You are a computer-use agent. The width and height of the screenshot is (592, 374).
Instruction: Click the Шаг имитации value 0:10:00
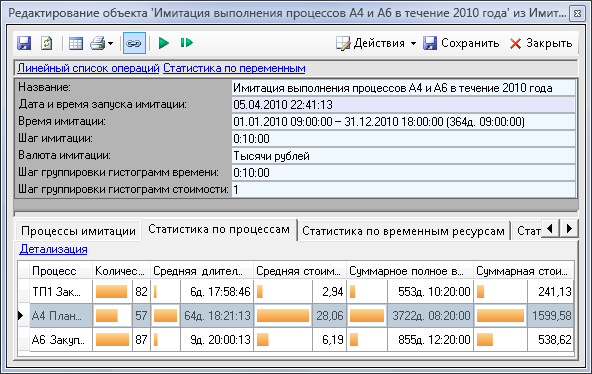(403, 139)
